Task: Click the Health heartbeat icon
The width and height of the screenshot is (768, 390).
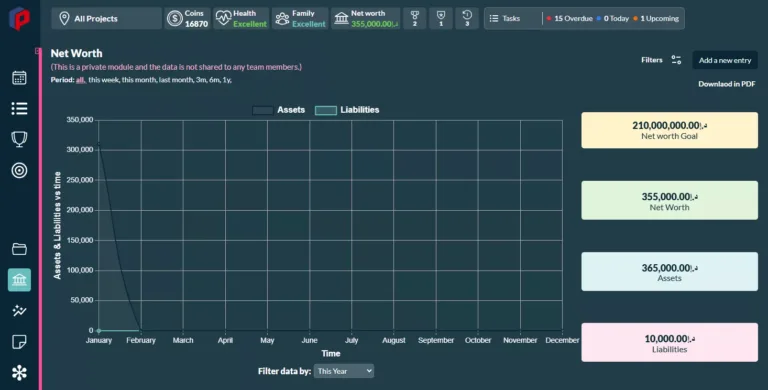Action: pyautogui.click(x=223, y=19)
